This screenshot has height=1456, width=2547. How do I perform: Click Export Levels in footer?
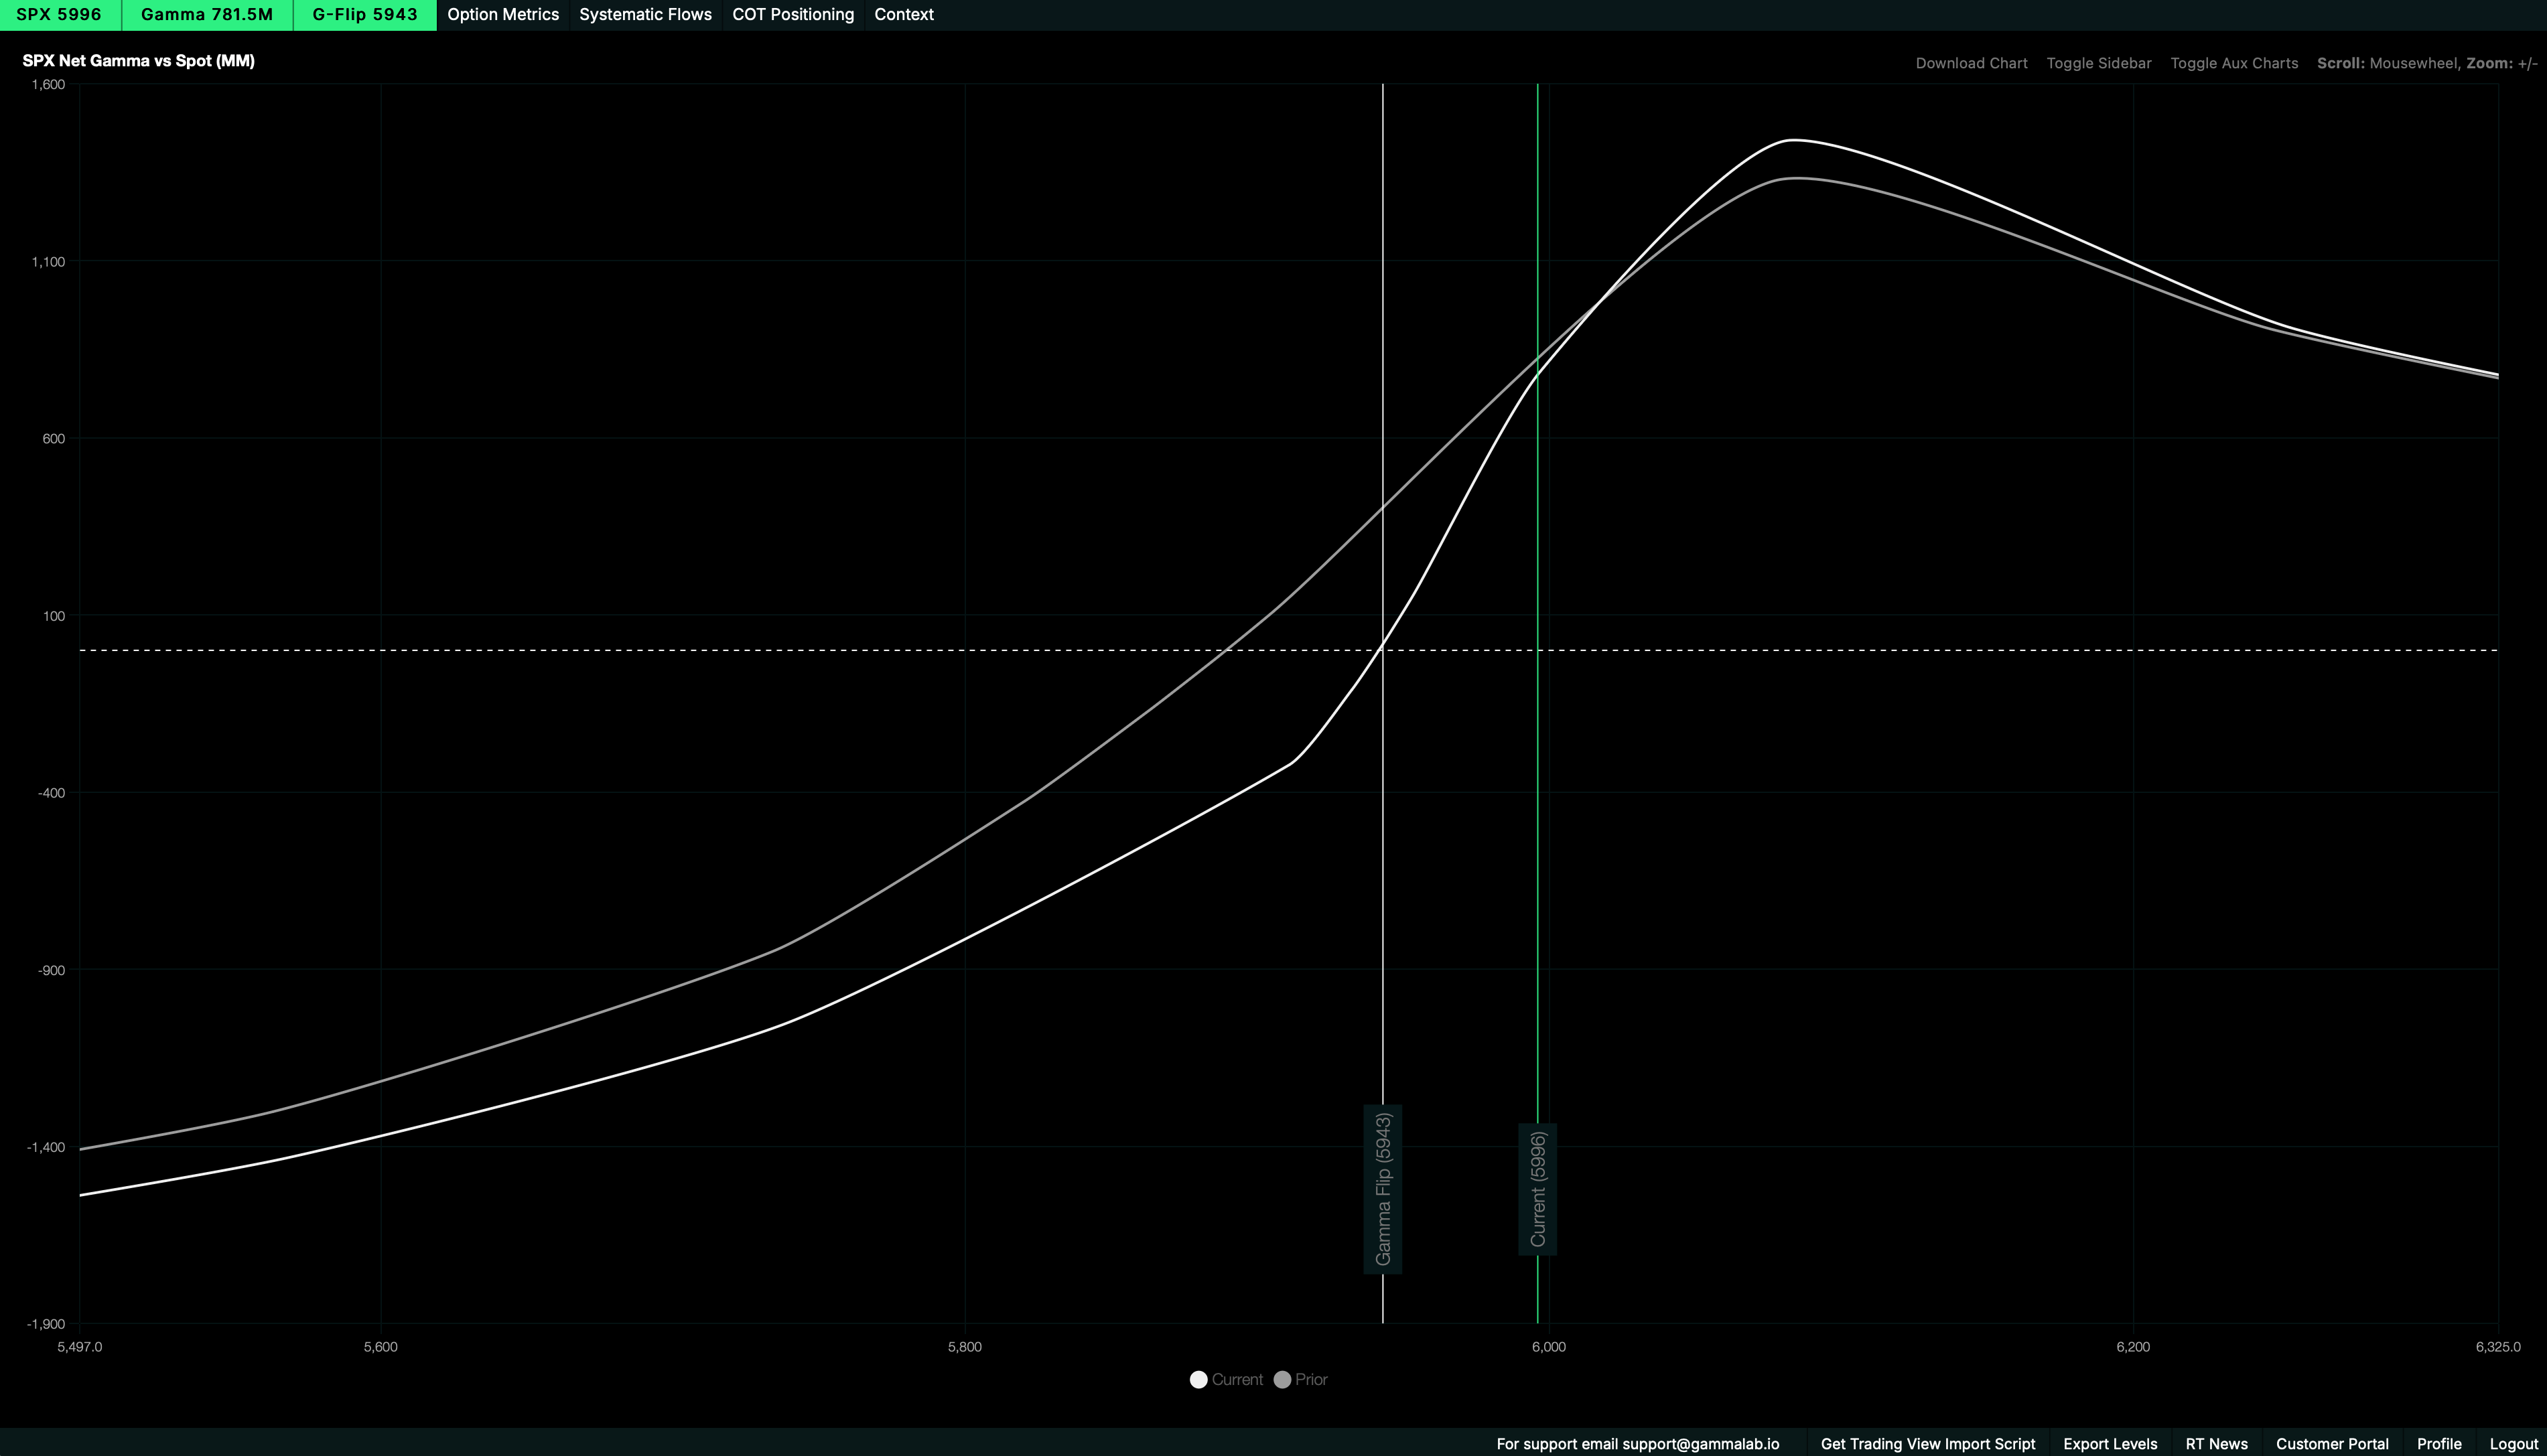pos(2110,1444)
